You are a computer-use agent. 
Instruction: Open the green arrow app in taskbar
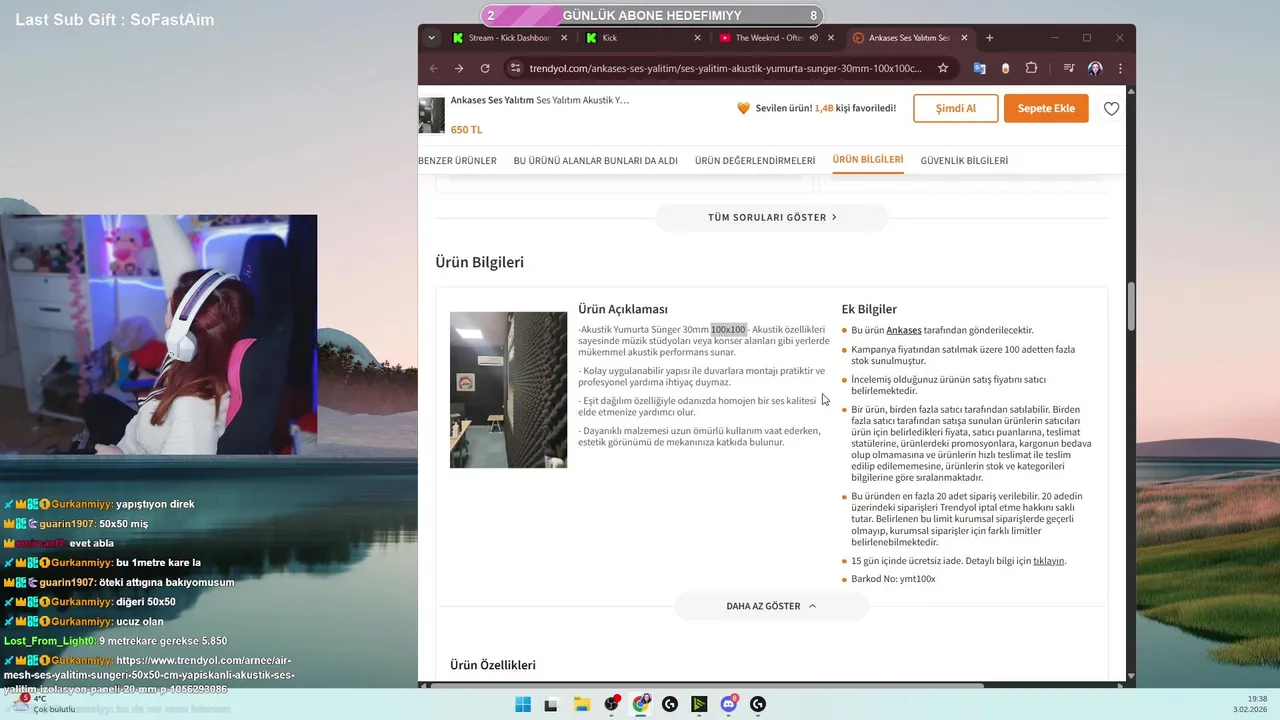699,704
